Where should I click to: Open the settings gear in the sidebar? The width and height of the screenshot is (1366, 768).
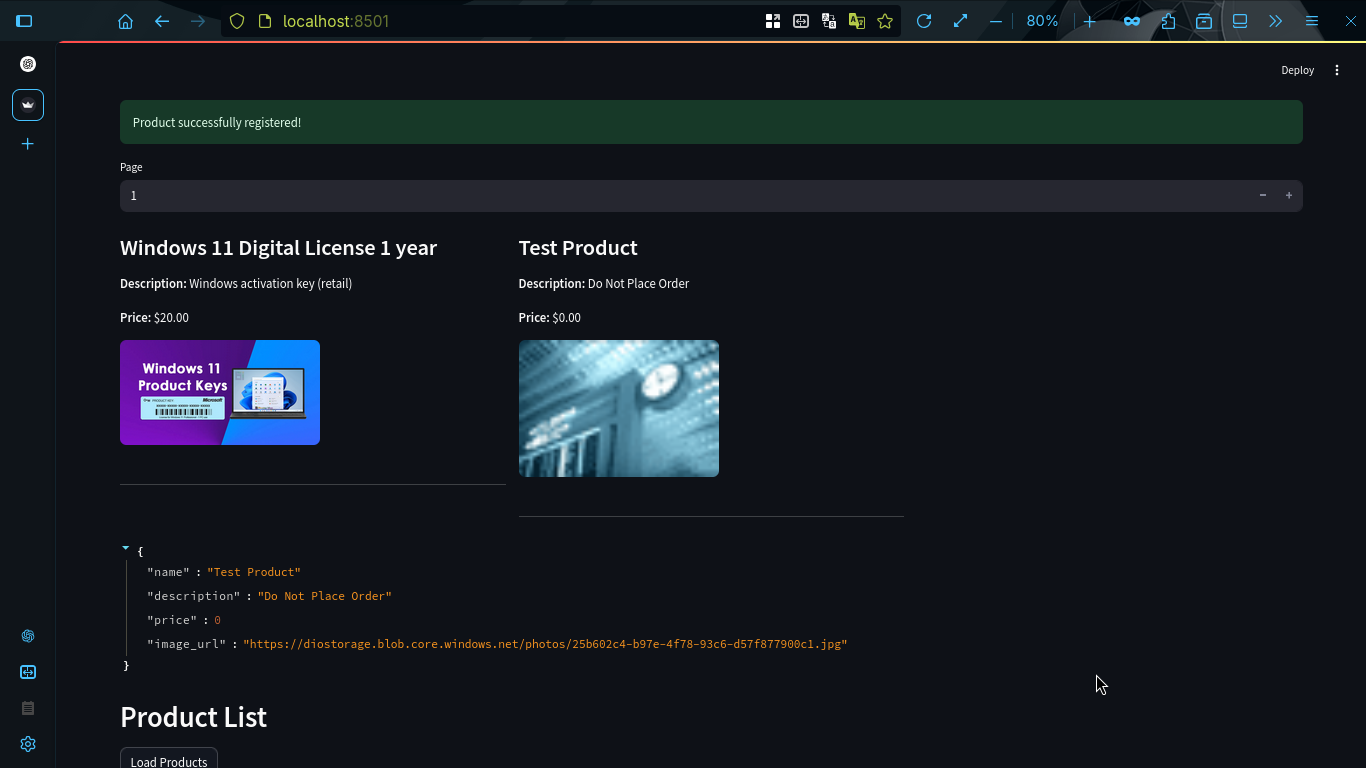[x=27, y=744]
